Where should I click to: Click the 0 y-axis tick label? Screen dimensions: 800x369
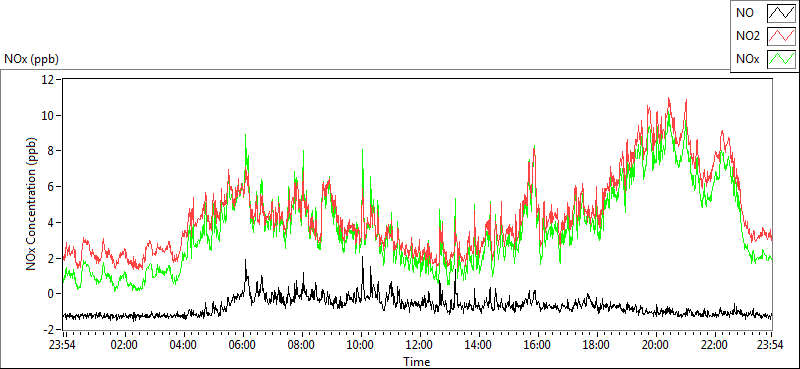[x=51, y=294]
